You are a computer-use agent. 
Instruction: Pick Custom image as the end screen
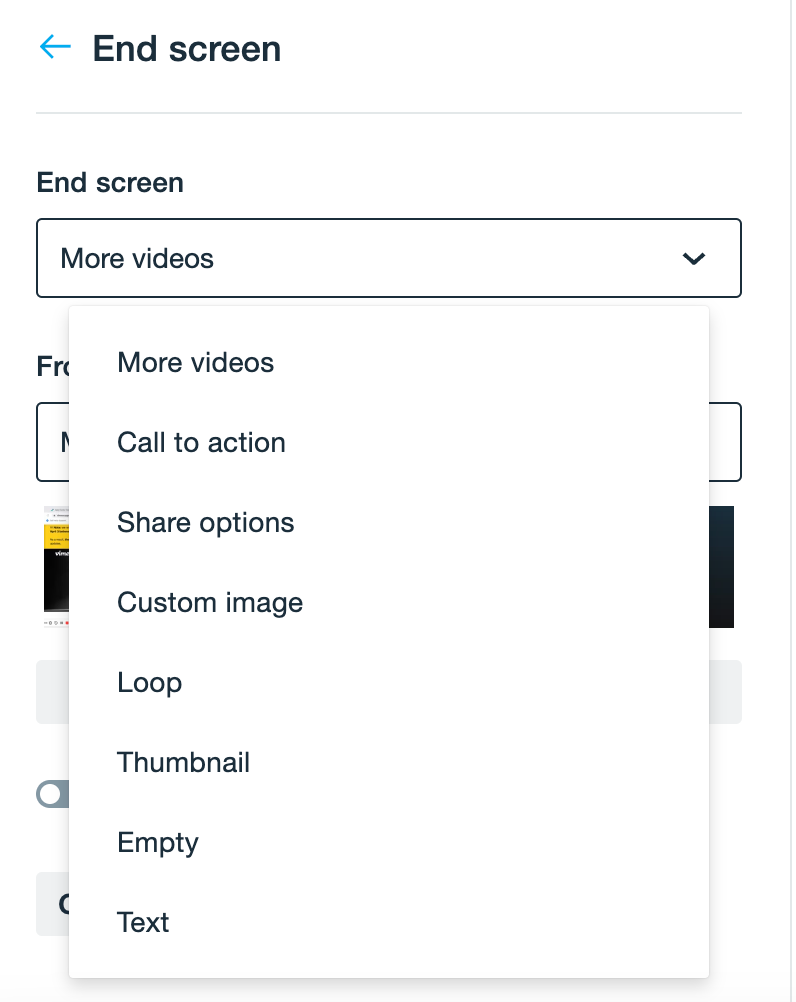[x=210, y=602]
